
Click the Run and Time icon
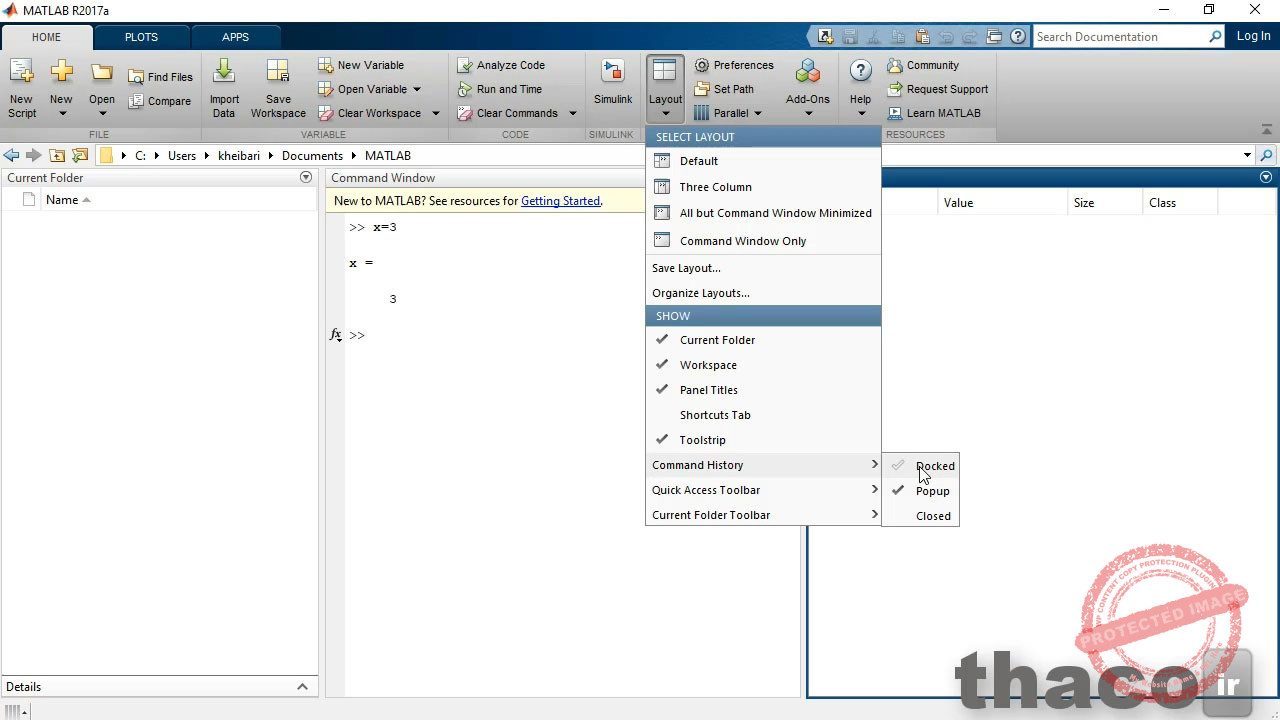[x=506, y=89]
